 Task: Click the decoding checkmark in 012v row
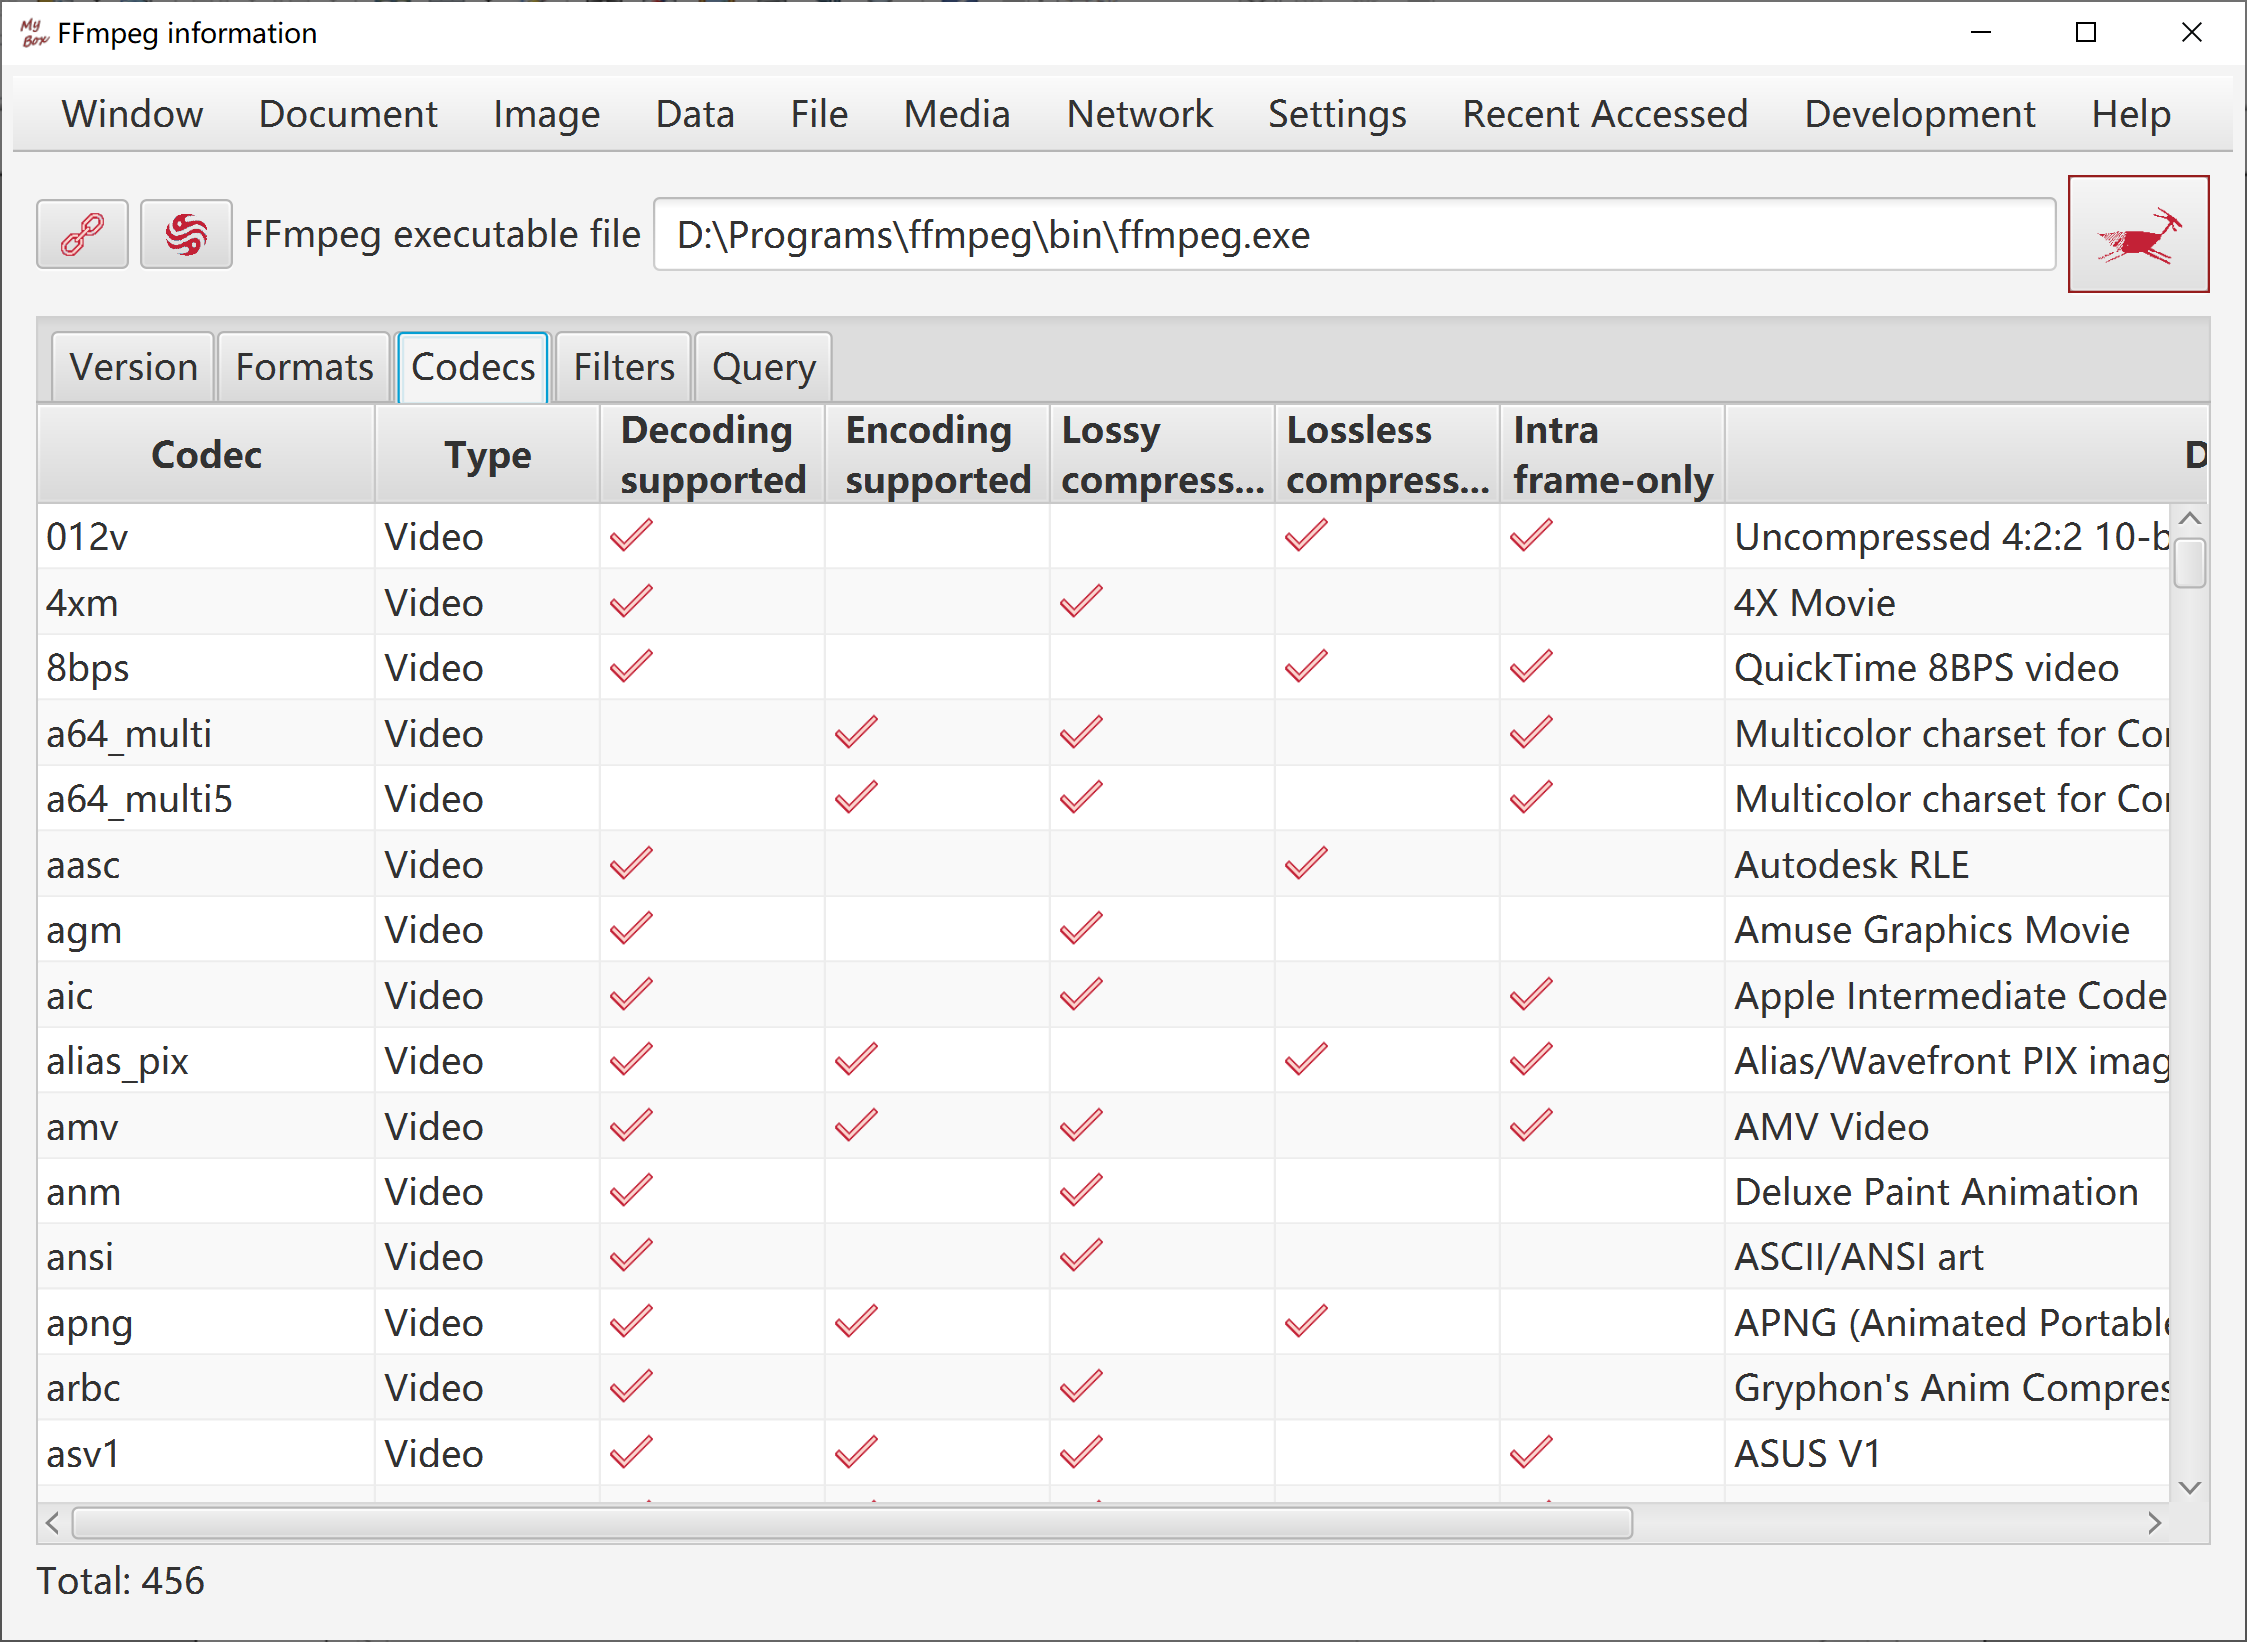tap(632, 535)
